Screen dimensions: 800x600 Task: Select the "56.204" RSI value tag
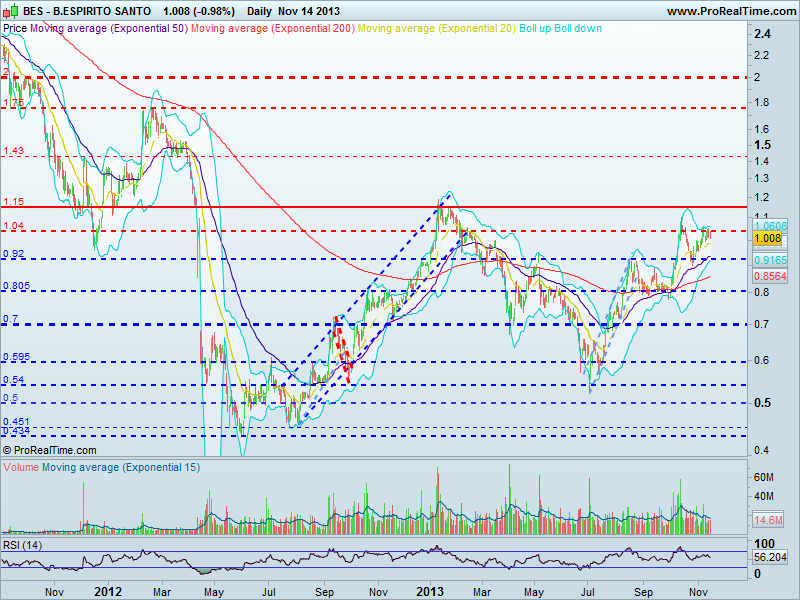(770, 557)
